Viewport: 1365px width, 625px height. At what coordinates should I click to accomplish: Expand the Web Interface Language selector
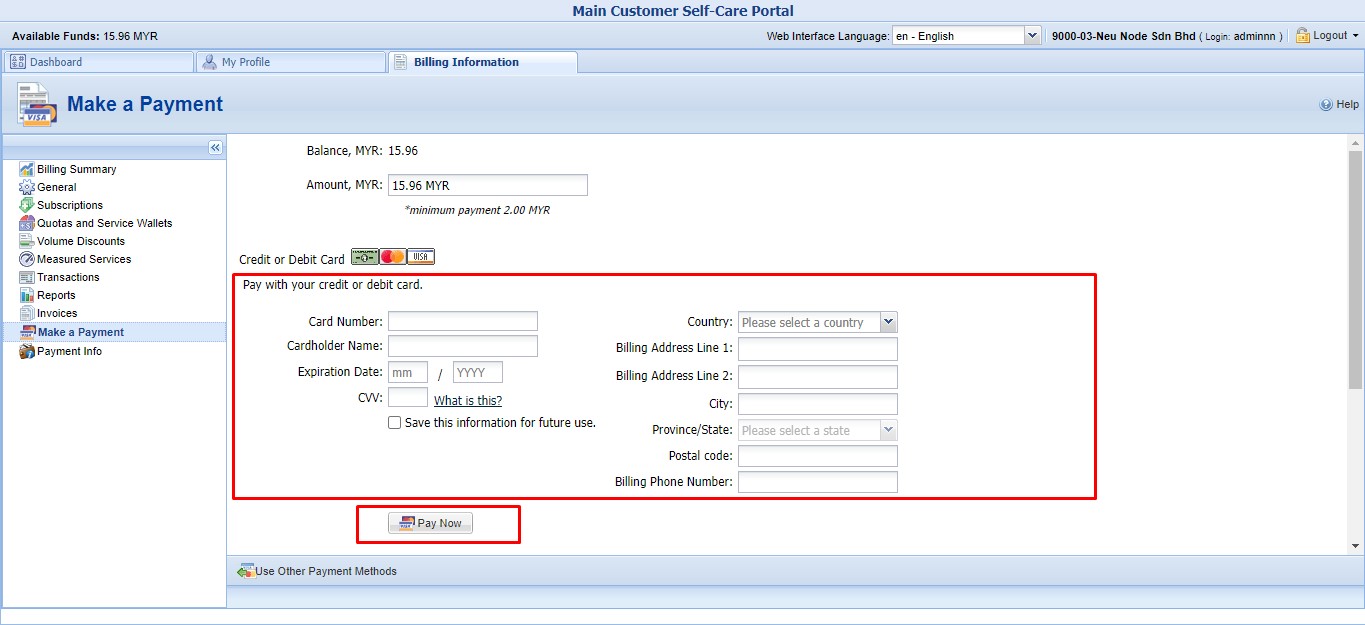click(1032, 36)
